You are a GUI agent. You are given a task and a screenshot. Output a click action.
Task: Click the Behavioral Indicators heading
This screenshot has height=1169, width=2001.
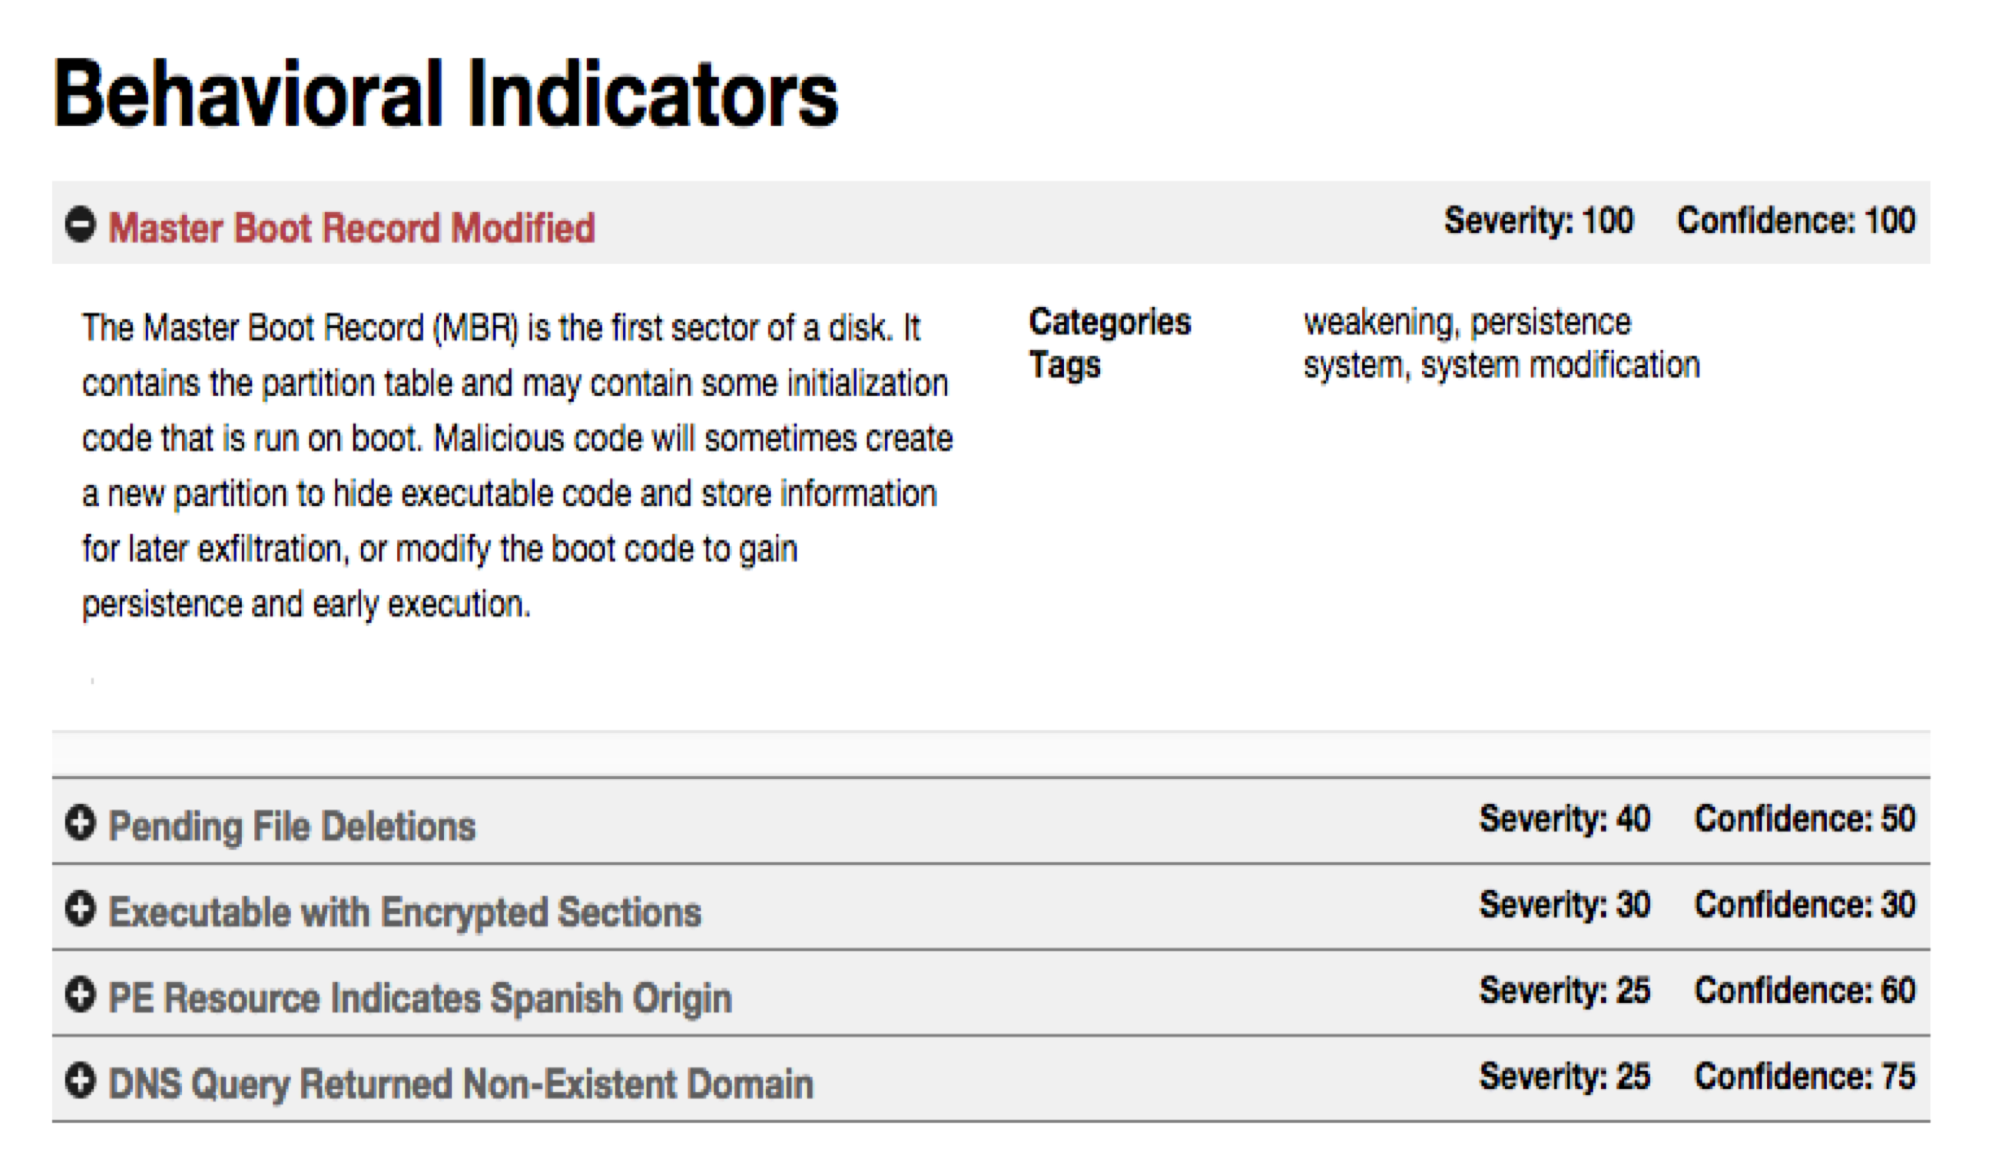tap(446, 94)
